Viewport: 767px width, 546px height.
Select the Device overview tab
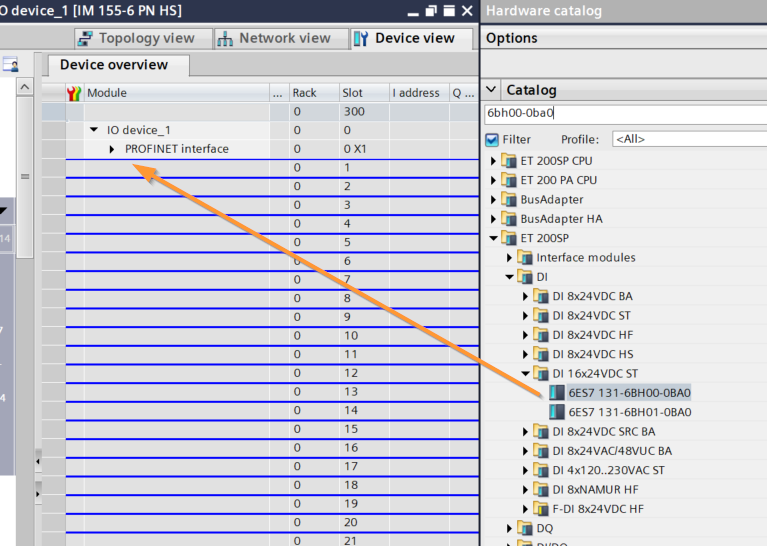[114, 65]
